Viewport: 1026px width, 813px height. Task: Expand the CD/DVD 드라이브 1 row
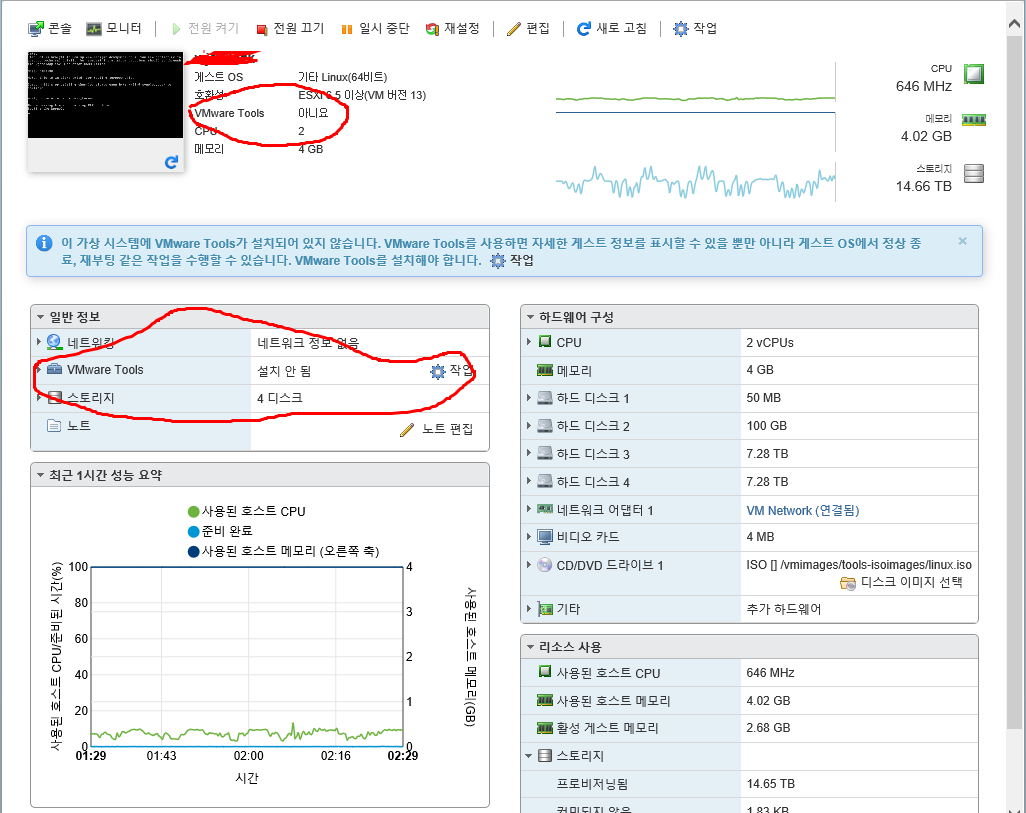[529, 564]
